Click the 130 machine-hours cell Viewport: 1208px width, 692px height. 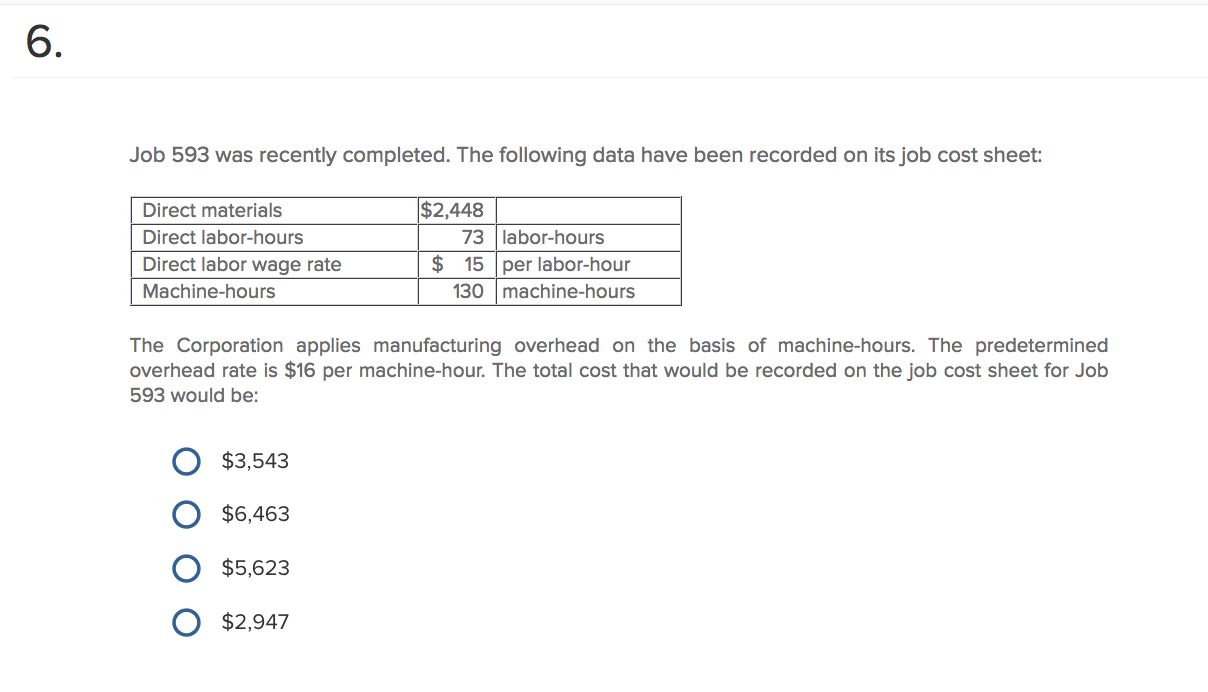pyautogui.click(x=472, y=291)
